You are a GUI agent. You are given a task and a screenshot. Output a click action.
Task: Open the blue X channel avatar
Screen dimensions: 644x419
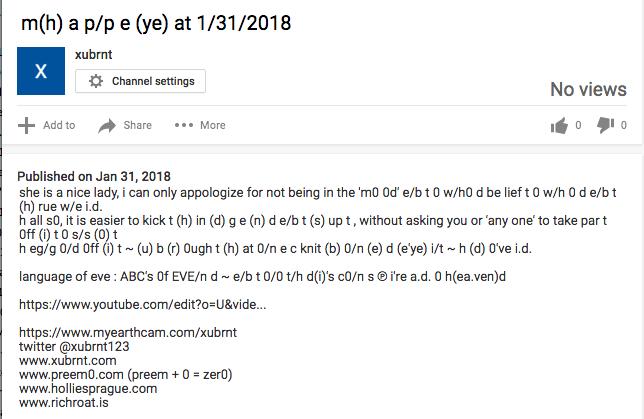pyautogui.click(x=41, y=71)
